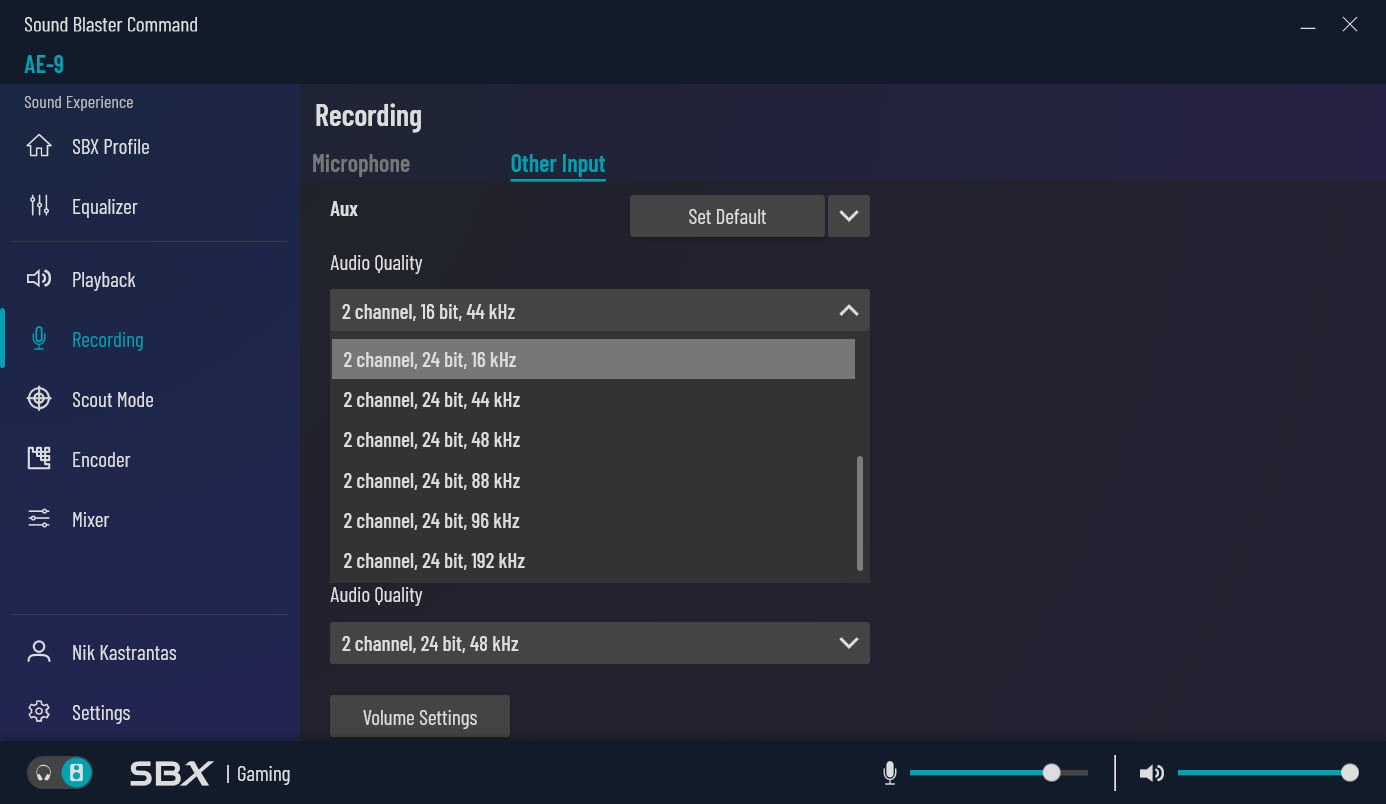Switch to the Other Input tab
This screenshot has height=804, width=1386.
click(x=558, y=163)
